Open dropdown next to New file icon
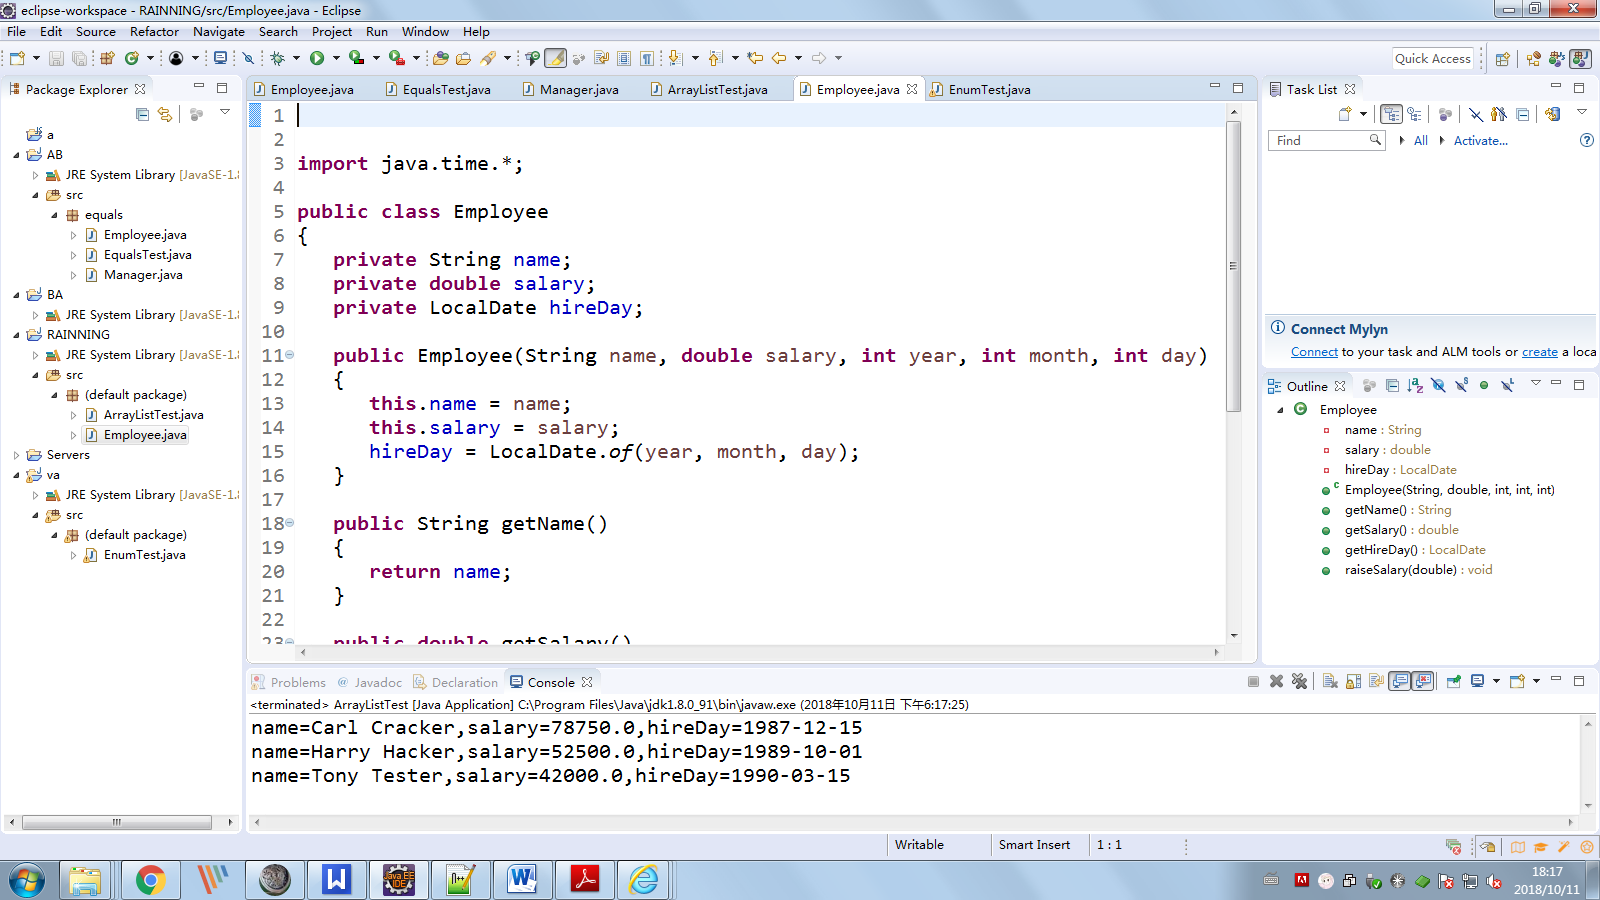Image resolution: width=1600 pixels, height=900 pixels. 36,58
